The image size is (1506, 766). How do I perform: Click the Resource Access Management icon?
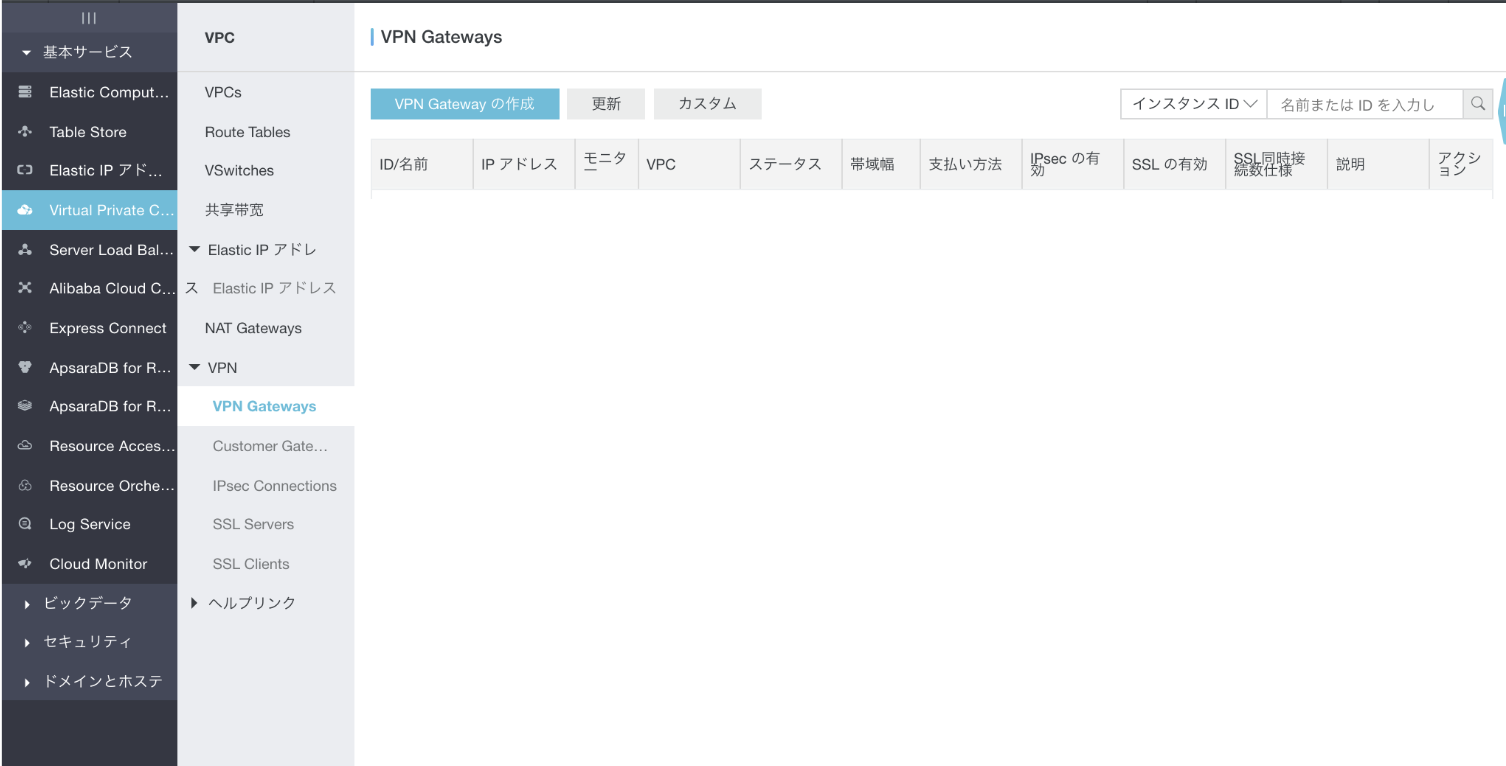click(x=25, y=446)
